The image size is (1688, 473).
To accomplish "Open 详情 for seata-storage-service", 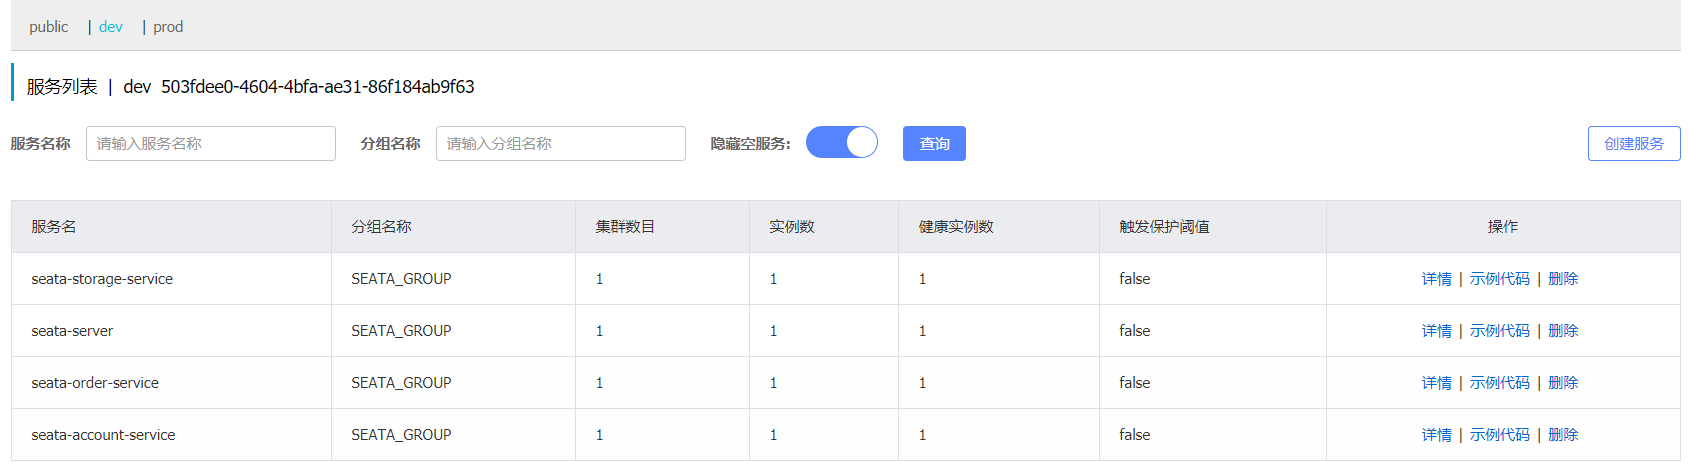I will 1437,279.
